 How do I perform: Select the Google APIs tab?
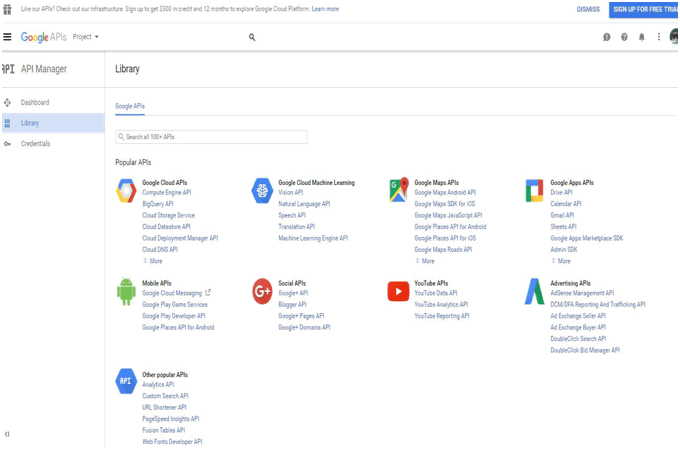(130, 106)
